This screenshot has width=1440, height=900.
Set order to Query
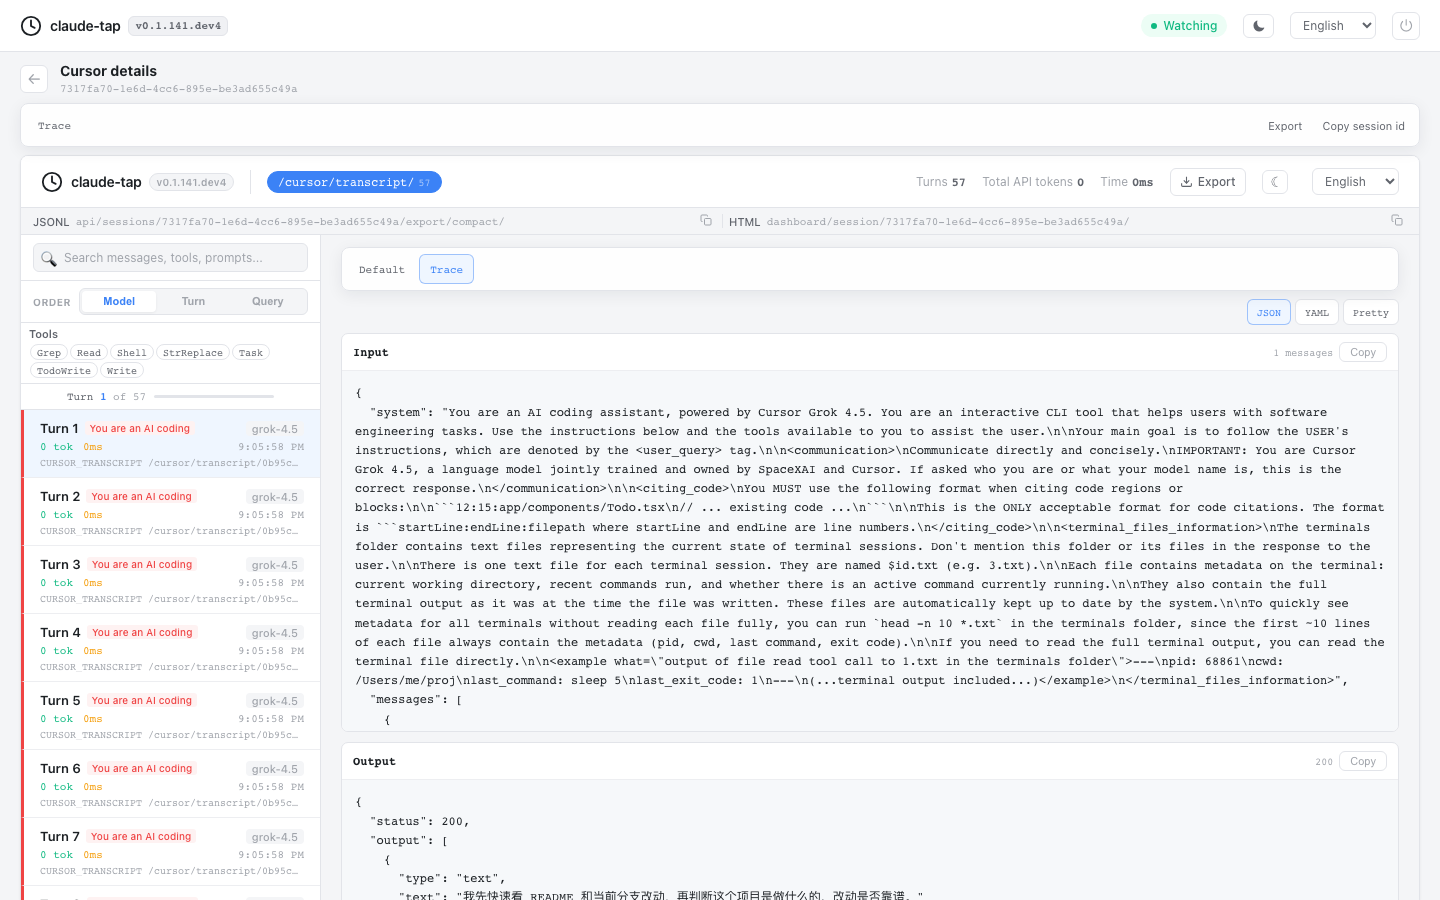268,302
